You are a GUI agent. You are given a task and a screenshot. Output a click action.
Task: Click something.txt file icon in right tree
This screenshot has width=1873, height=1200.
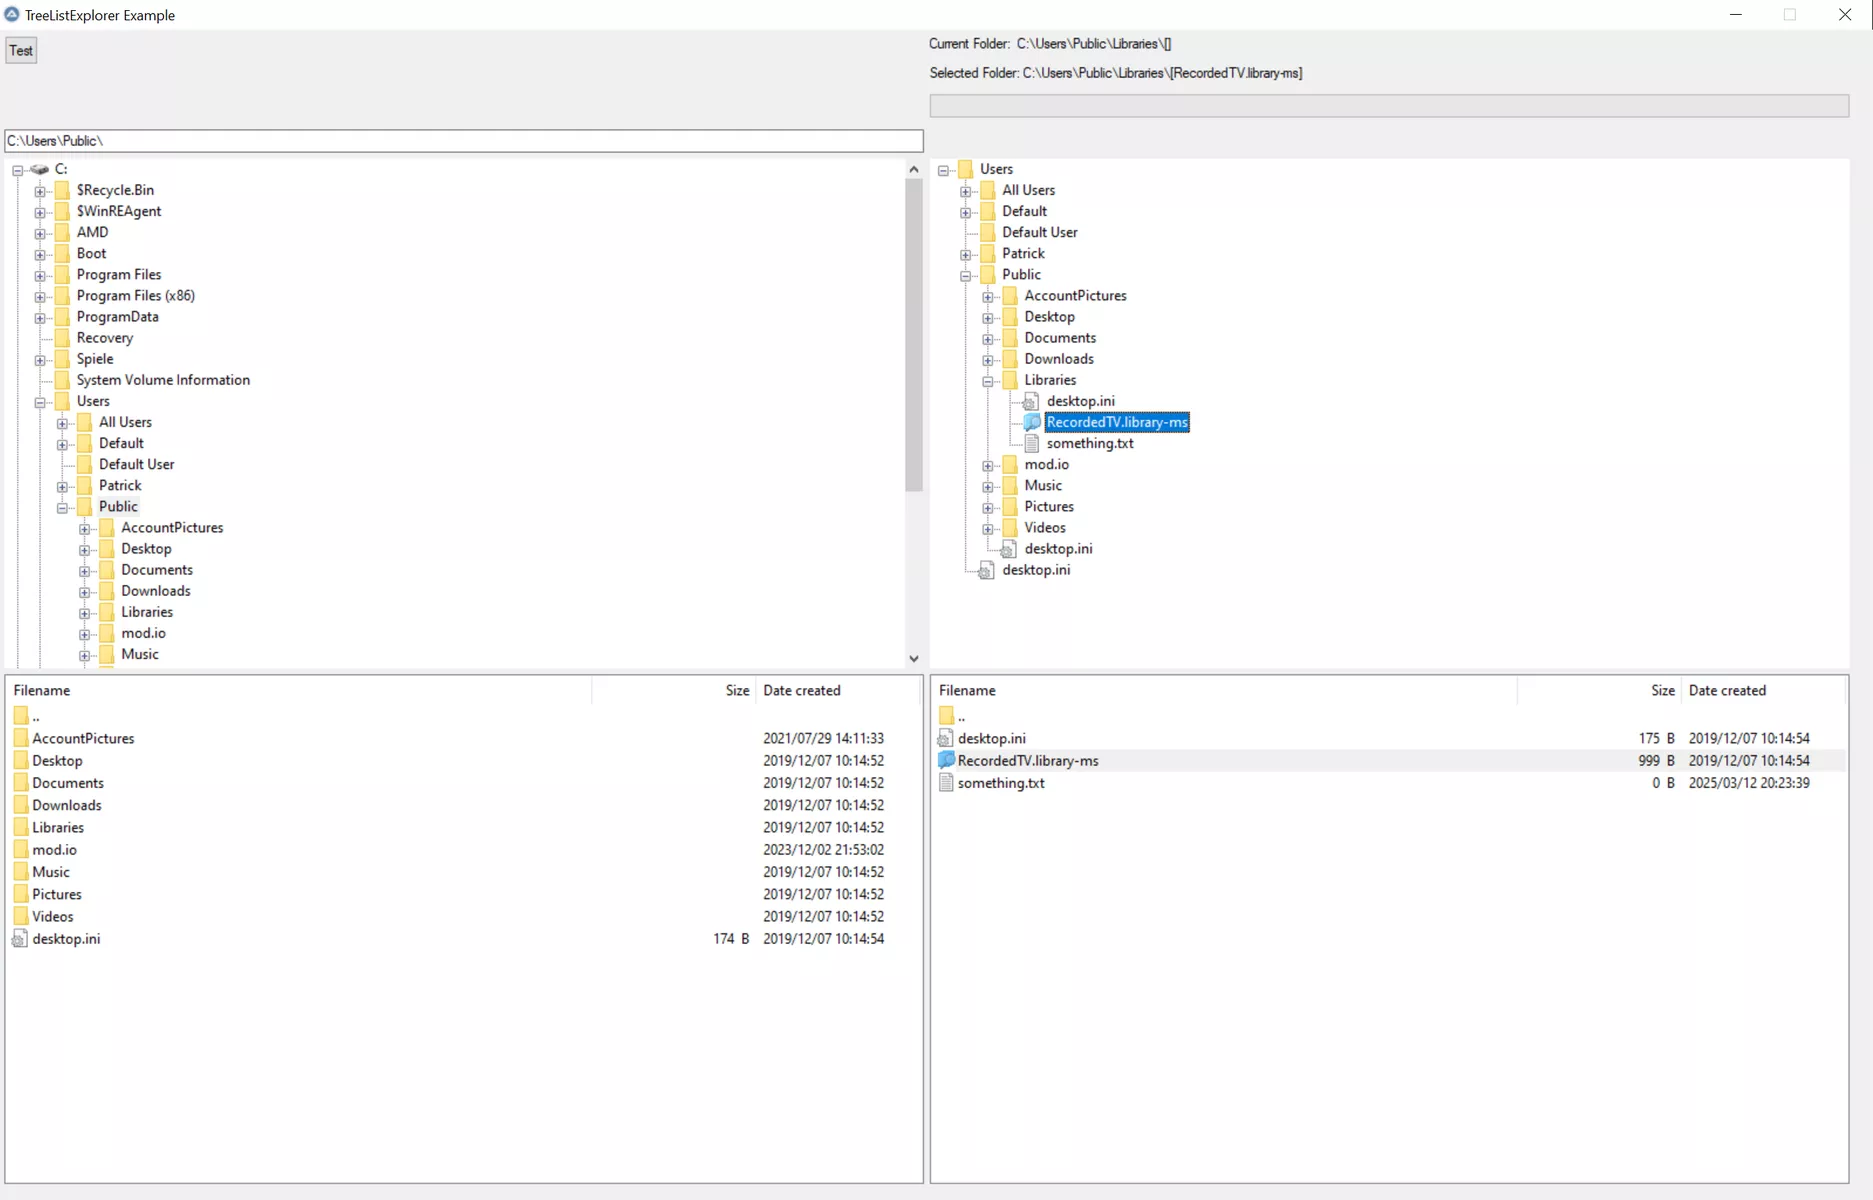(1032, 443)
